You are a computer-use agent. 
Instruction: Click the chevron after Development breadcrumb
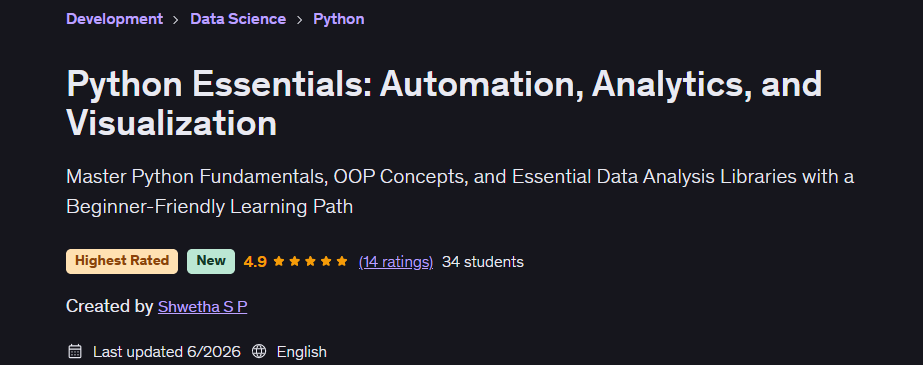(176, 19)
